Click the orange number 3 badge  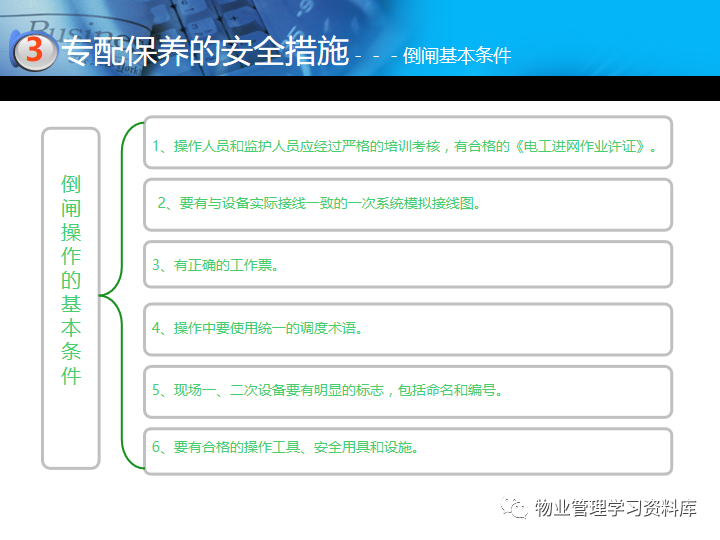[x=34, y=51]
